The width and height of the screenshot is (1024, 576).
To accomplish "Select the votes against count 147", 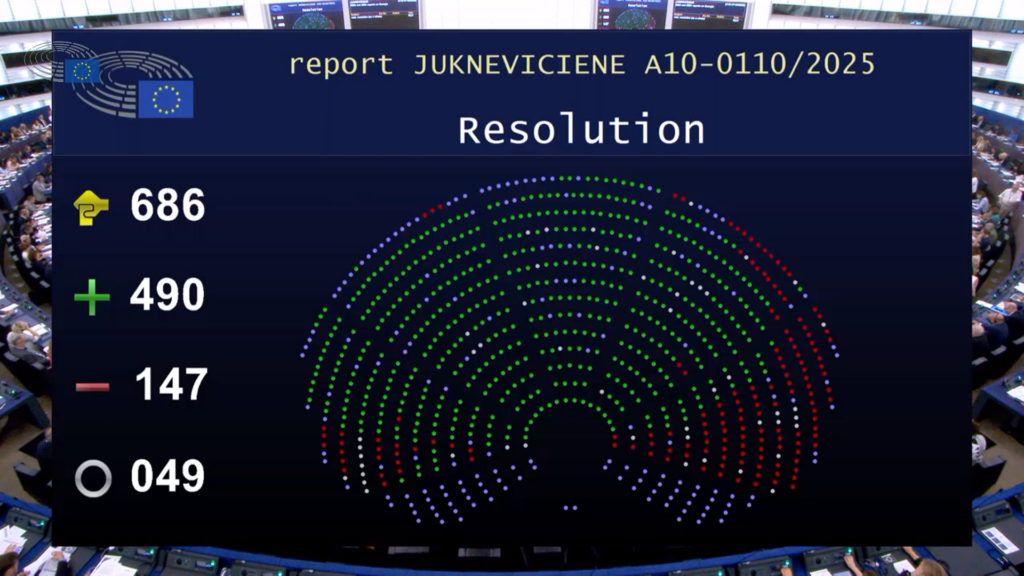I will (x=171, y=385).
